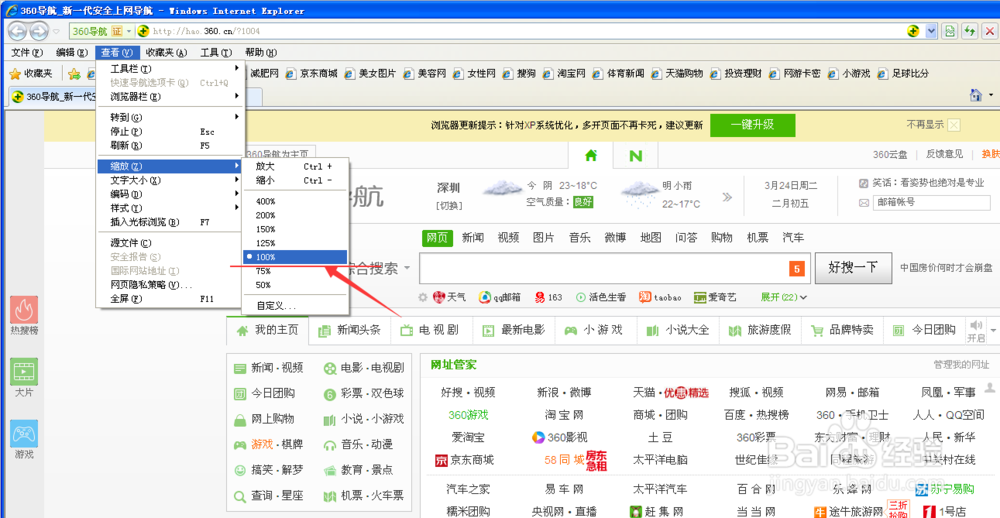Open the home icon on command bar
Viewport: 1000px width, 518px height.
tap(975, 95)
